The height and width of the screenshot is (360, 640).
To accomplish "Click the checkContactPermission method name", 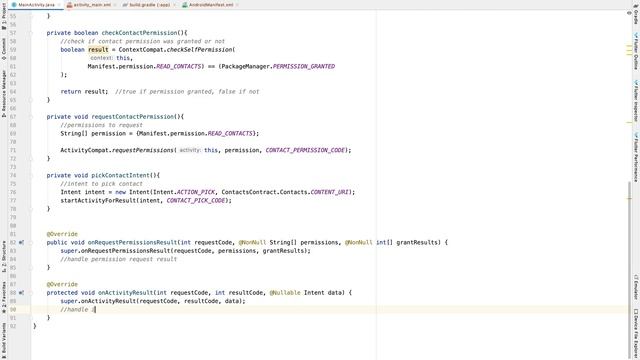I will click(x=140, y=33).
